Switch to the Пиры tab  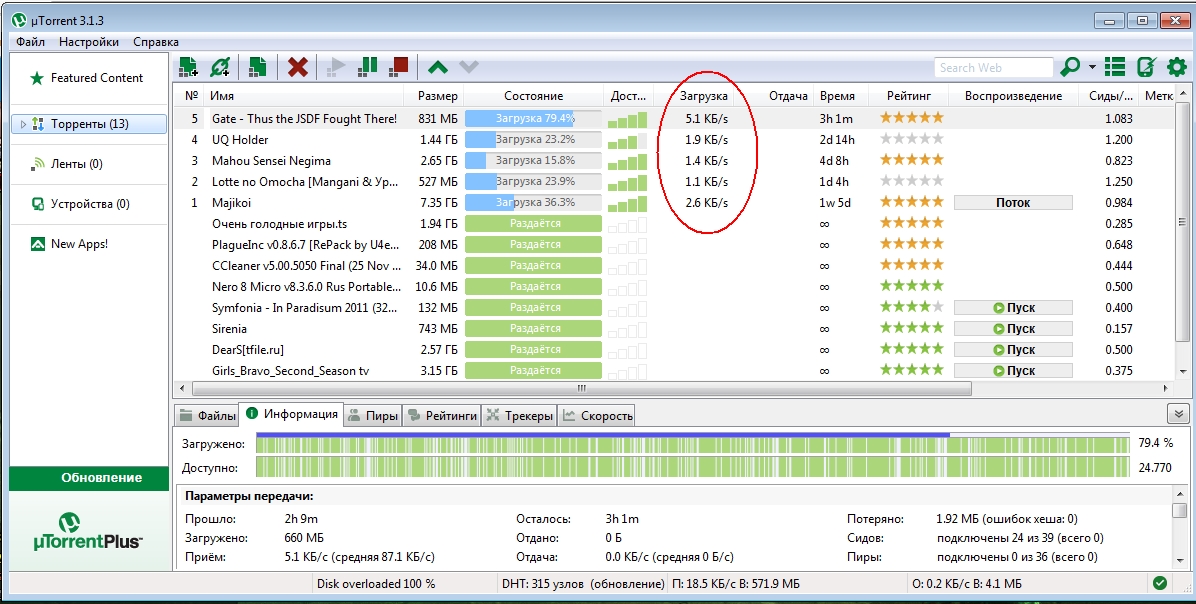point(373,416)
